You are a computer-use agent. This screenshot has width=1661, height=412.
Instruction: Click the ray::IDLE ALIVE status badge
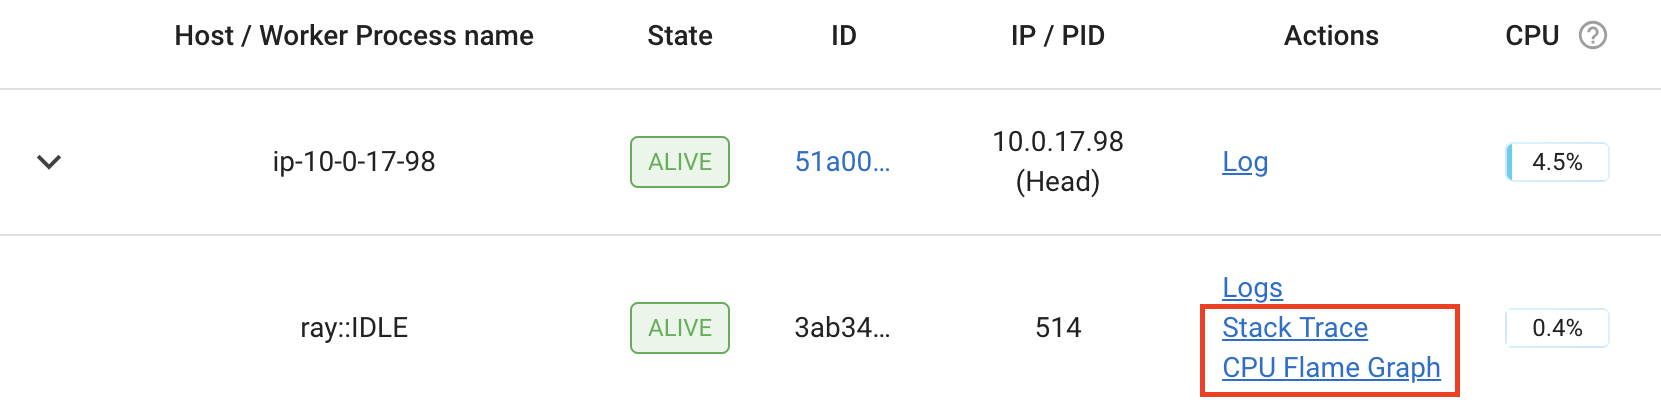point(680,328)
